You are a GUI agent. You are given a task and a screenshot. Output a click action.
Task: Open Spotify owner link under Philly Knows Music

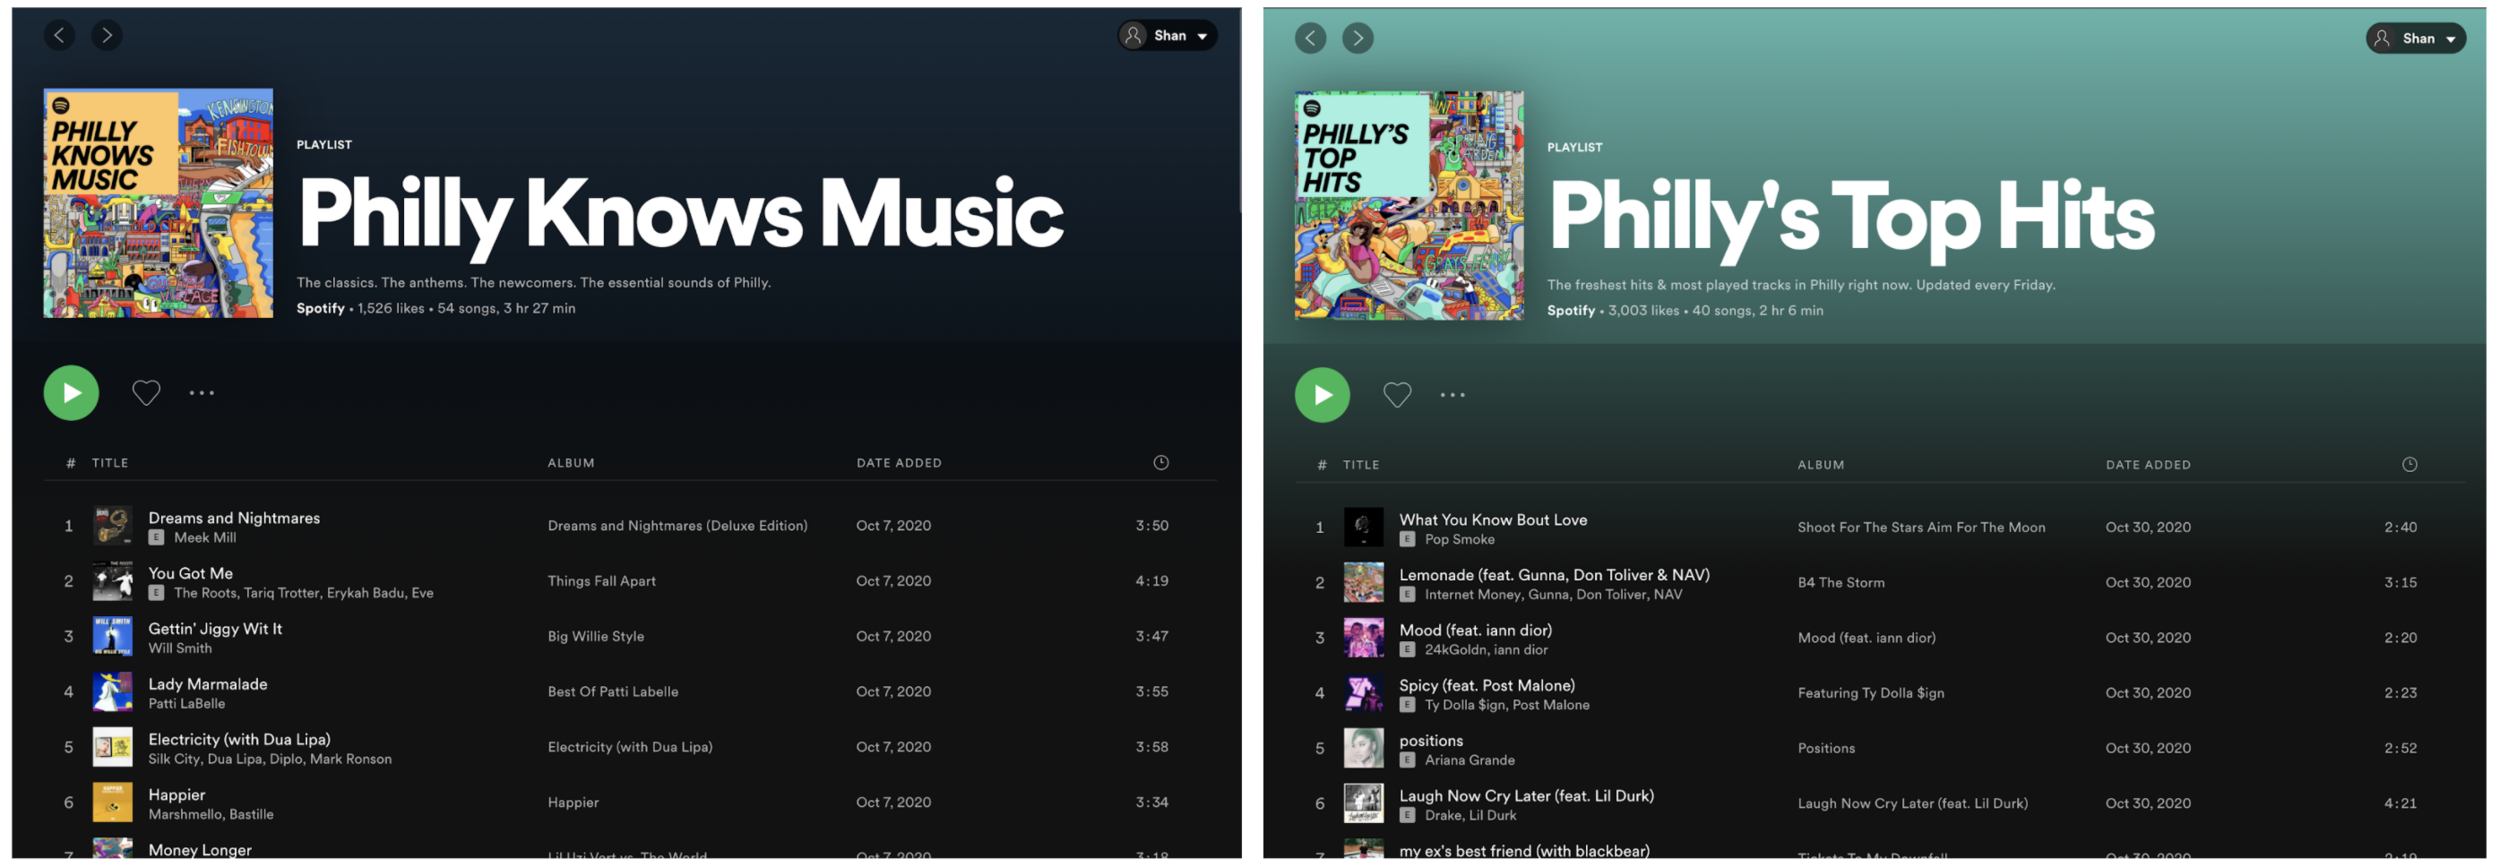tap(320, 308)
